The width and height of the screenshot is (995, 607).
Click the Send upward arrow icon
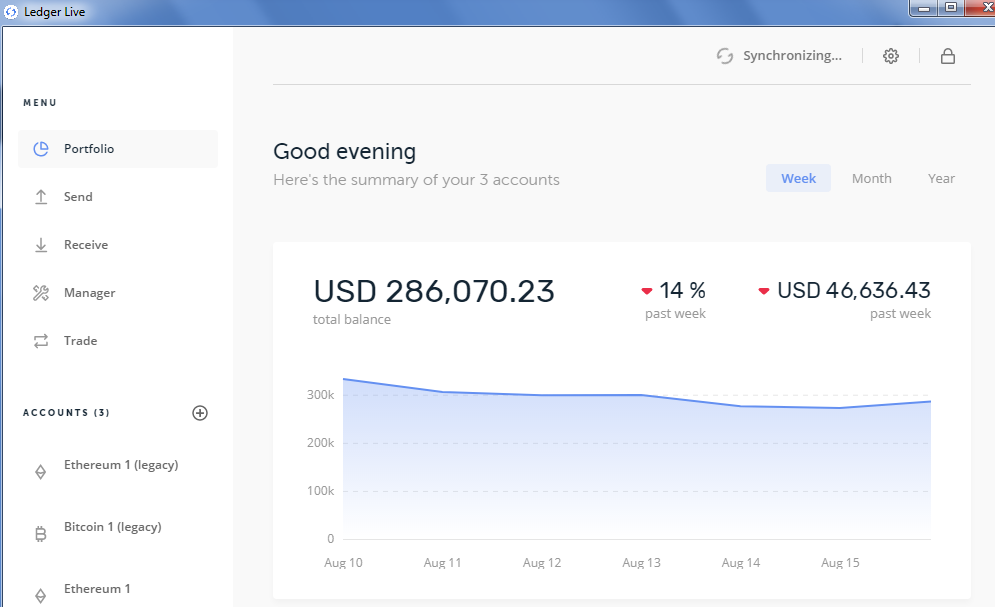pos(41,197)
